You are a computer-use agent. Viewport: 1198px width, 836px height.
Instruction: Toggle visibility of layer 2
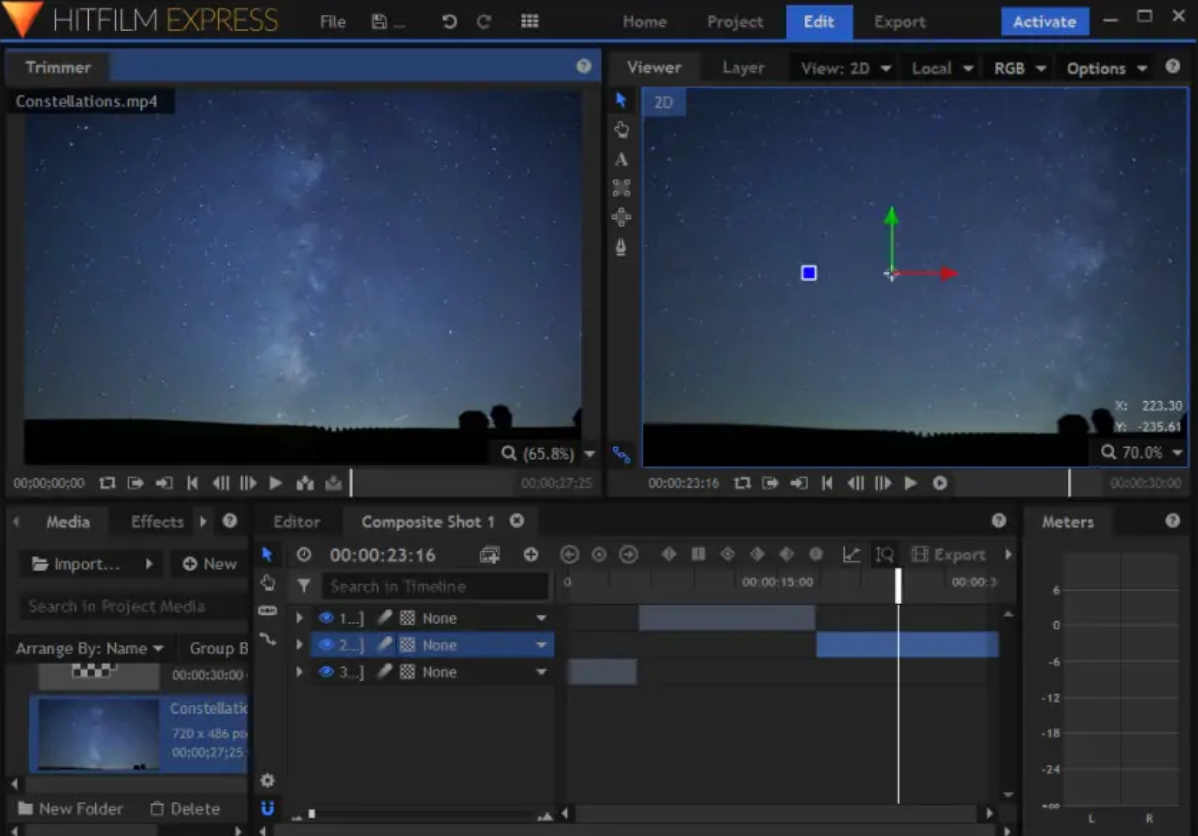[325, 645]
